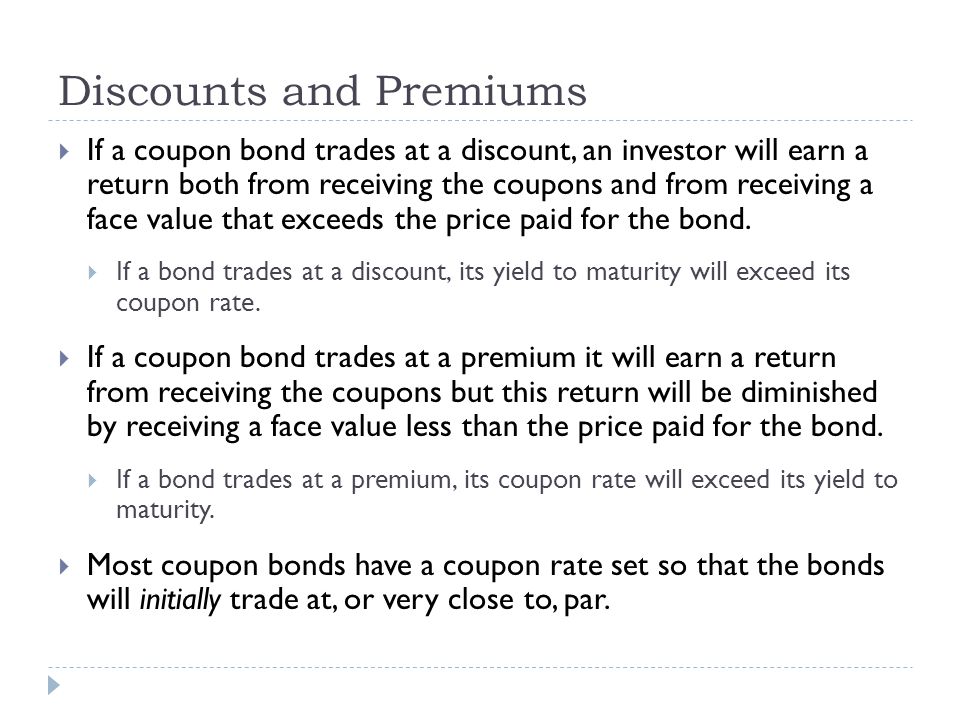Click the blue triangle icon at the slide's bottom-left
Viewport: 960px width, 720px height.
pos(54,685)
